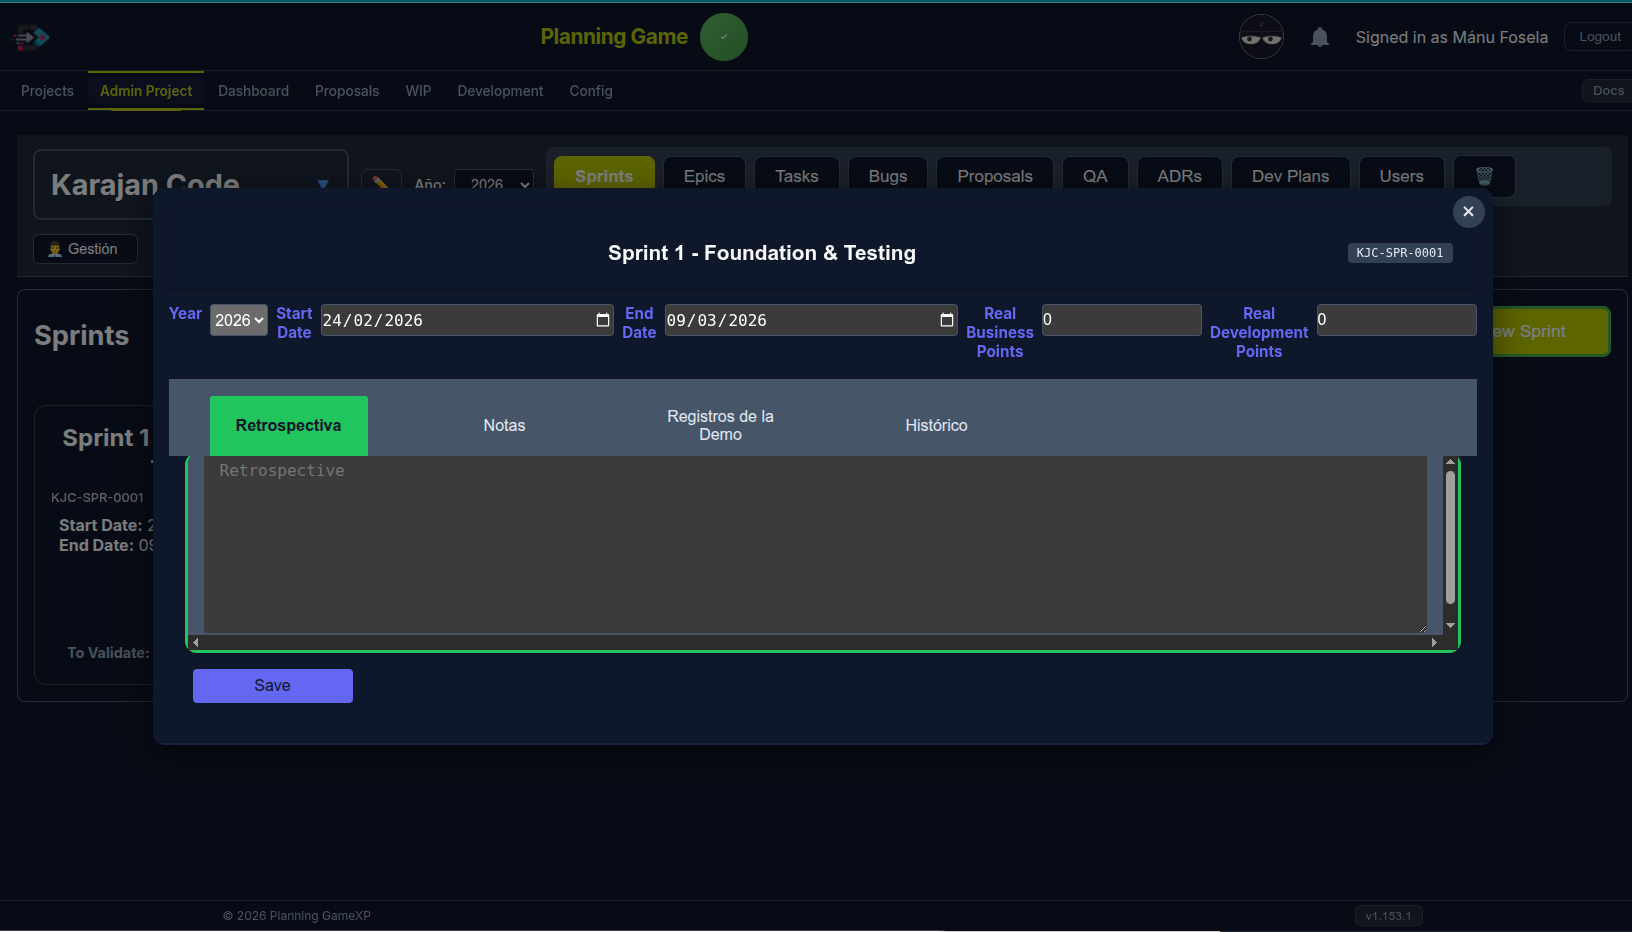Expand the Year dropdown in sprint dialog
Viewport: 1632px width, 932px height.
[238, 320]
